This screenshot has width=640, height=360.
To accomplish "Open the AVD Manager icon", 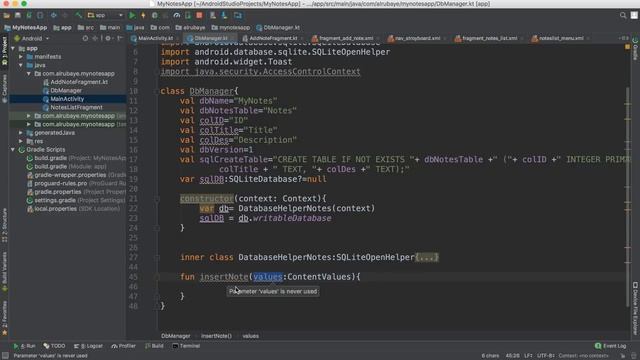I will tap(213, 16).
